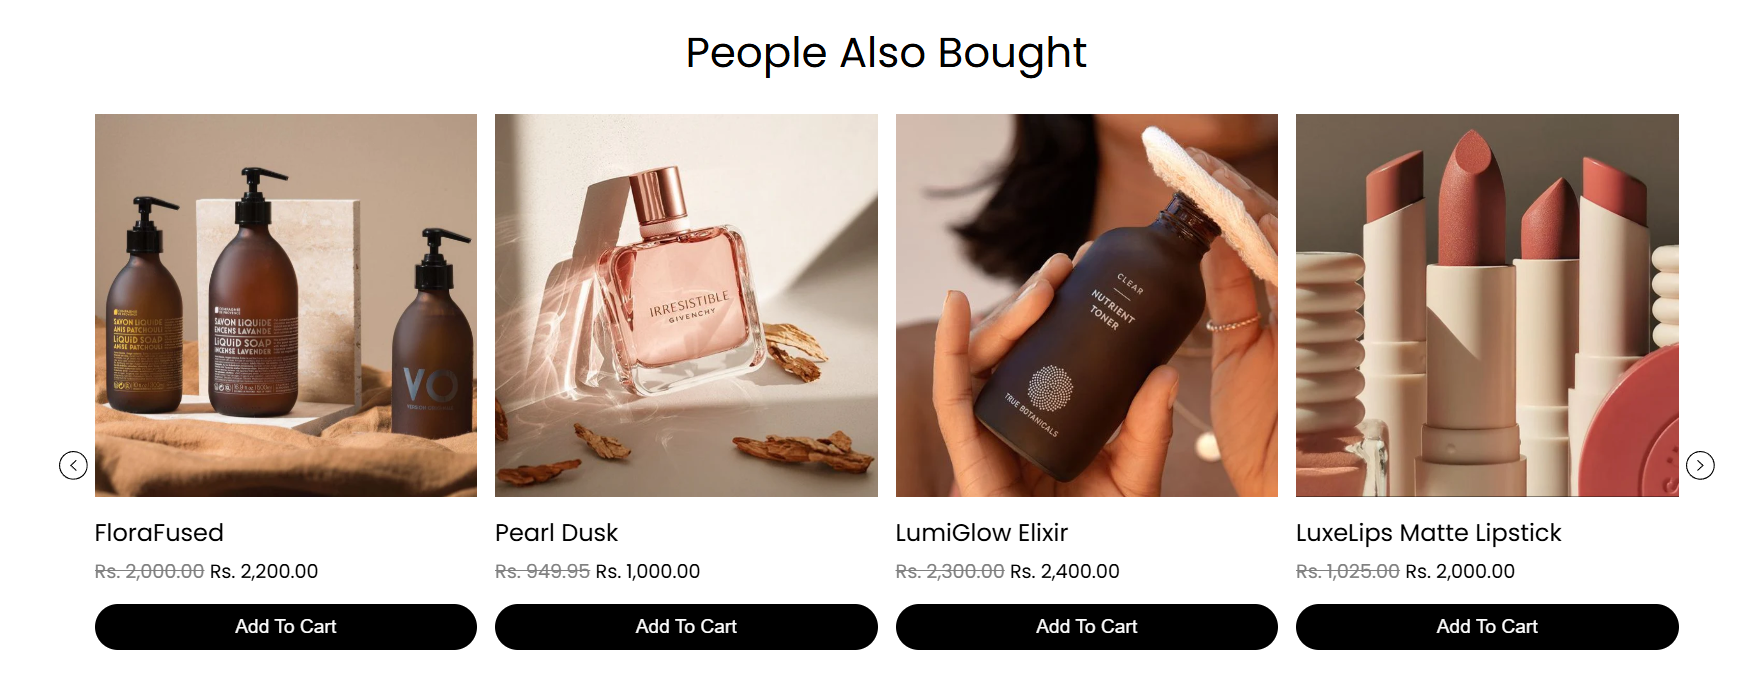Add Pearl Dusk to cart
This screenshot has height=680, width=1747.
686,627
